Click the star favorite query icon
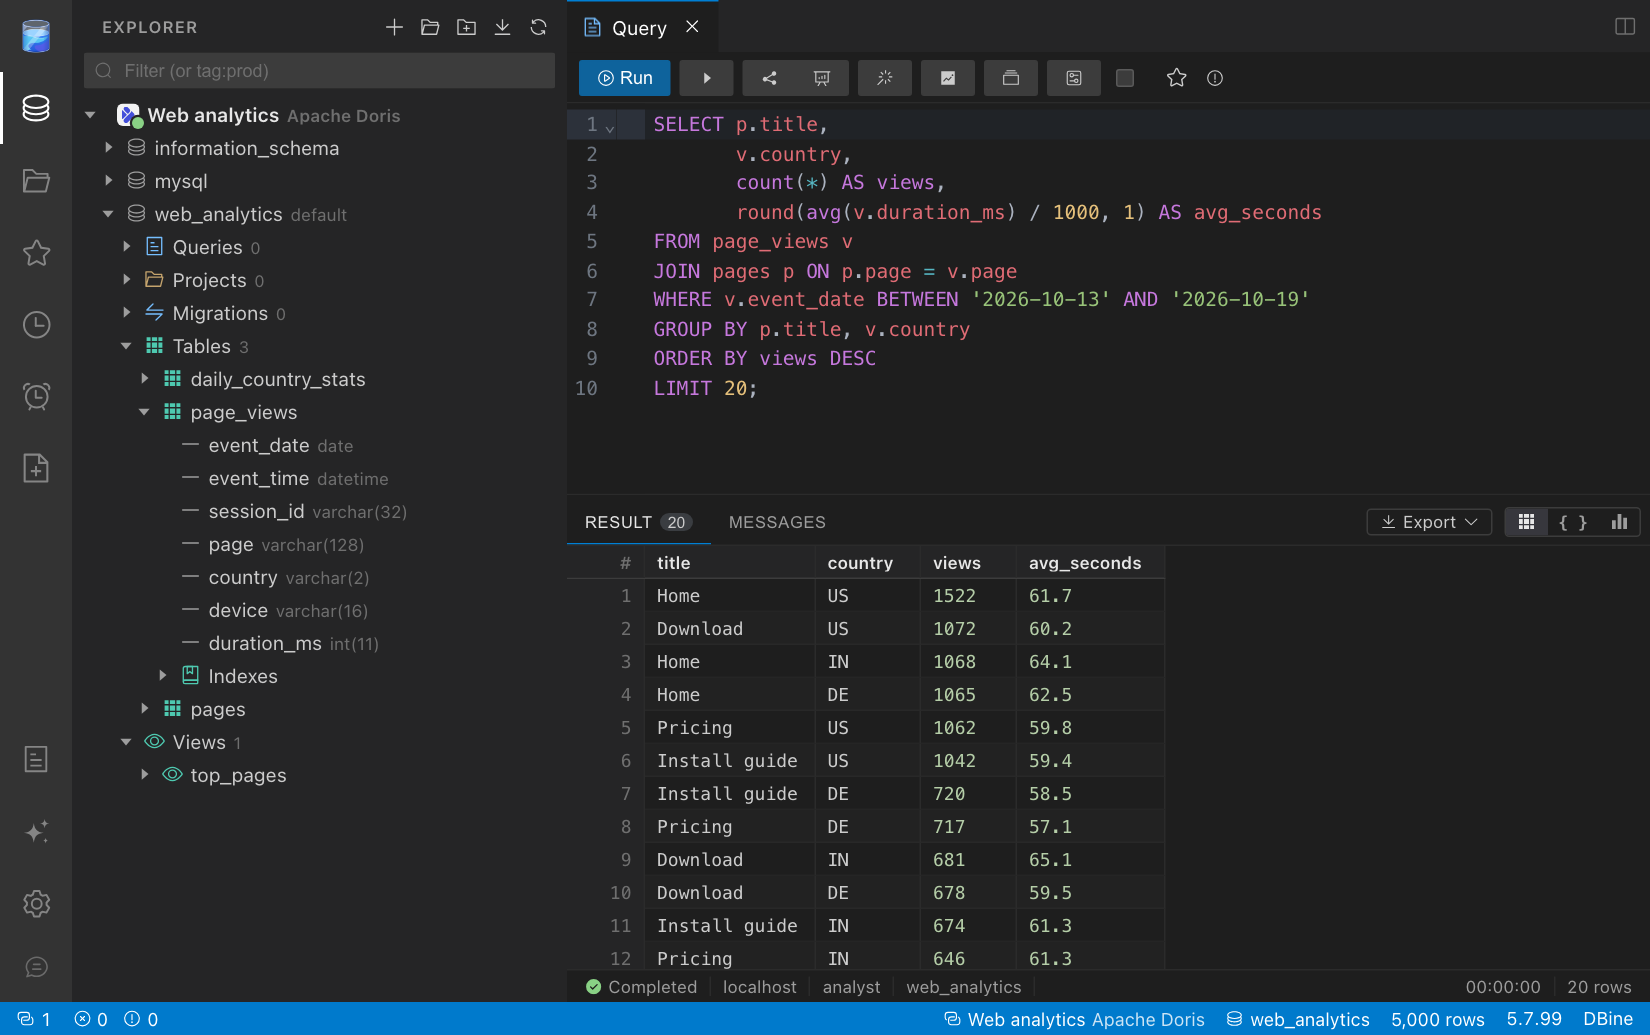Image resolution: width=1650 pixels, height=1035 pixels. coord(1176,78)
